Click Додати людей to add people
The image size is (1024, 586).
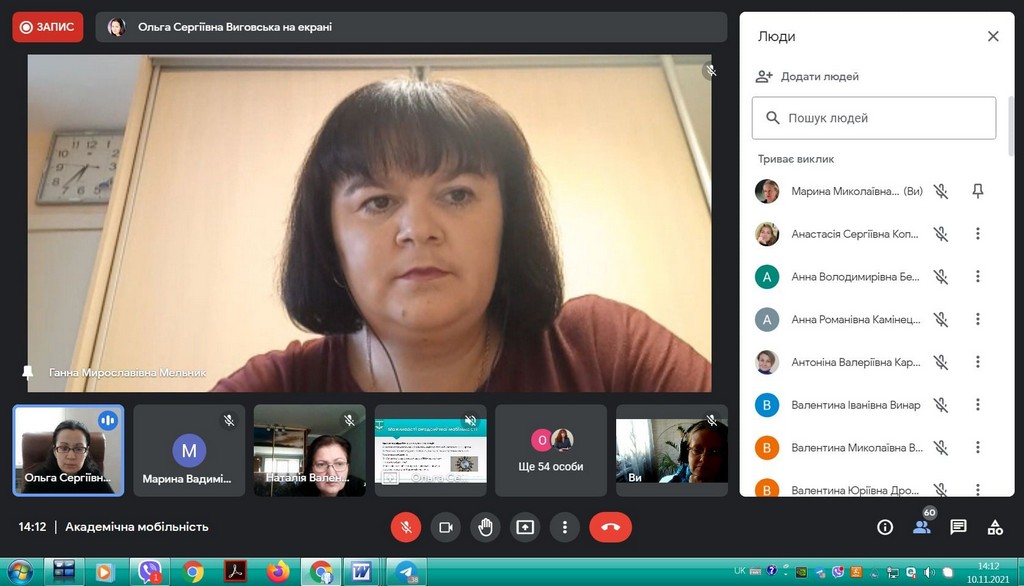point(808,76)
